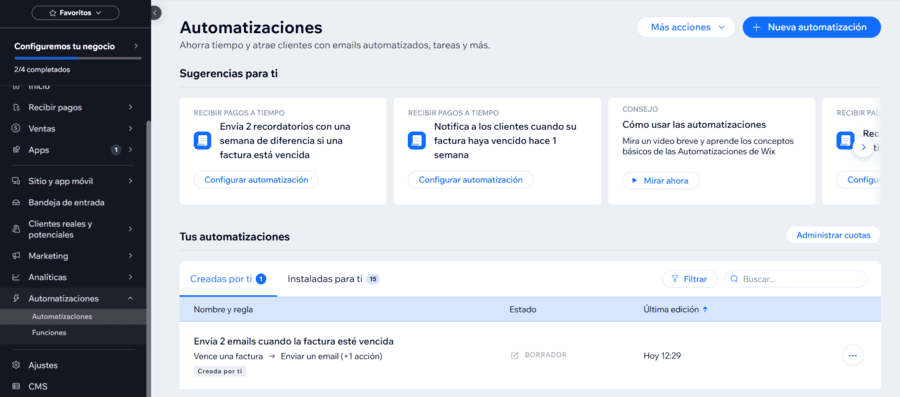Click Mirar ahora video button
This screenshot has width=900, height=397.
[x=660, y=180]
